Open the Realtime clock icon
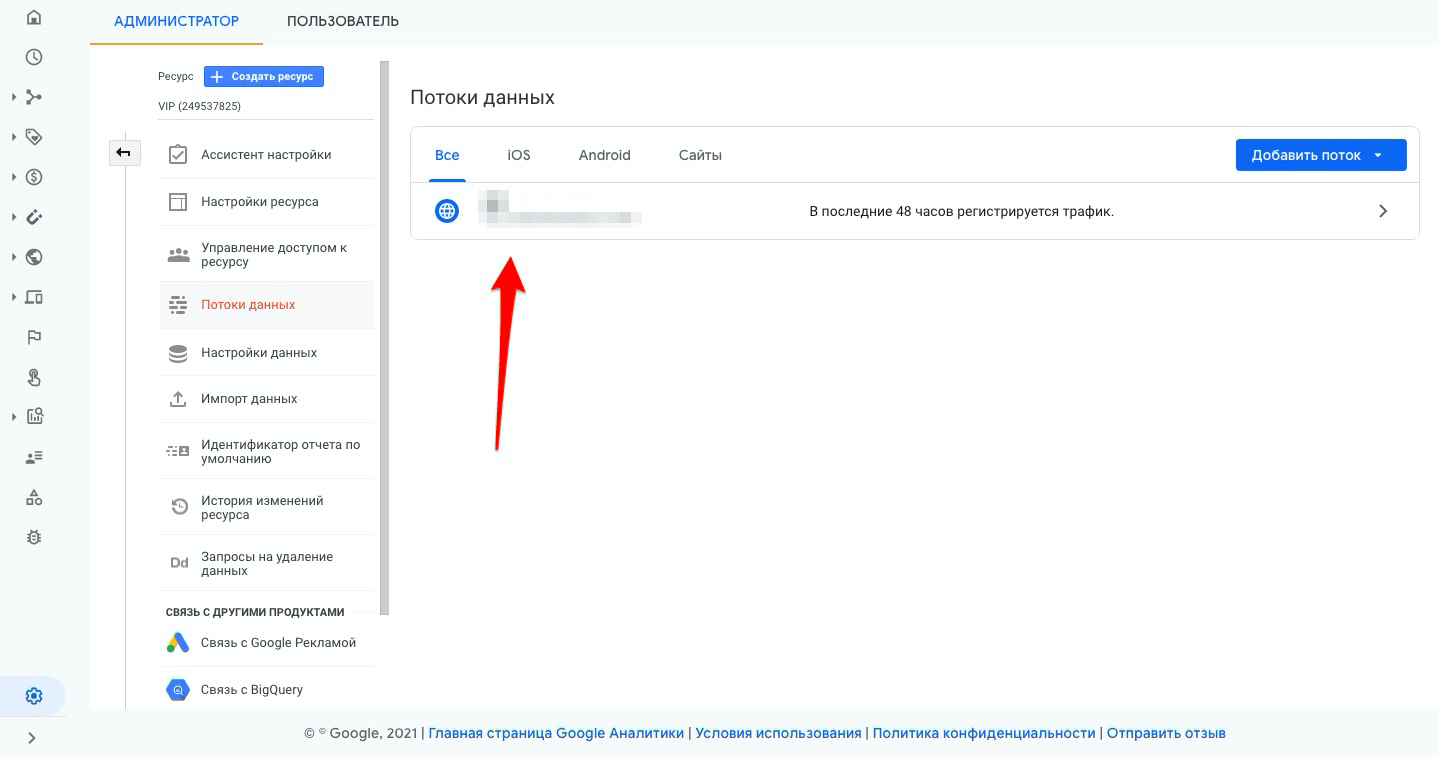The width and height of the screenshot is (1439, 757). (x=34, y=57)
